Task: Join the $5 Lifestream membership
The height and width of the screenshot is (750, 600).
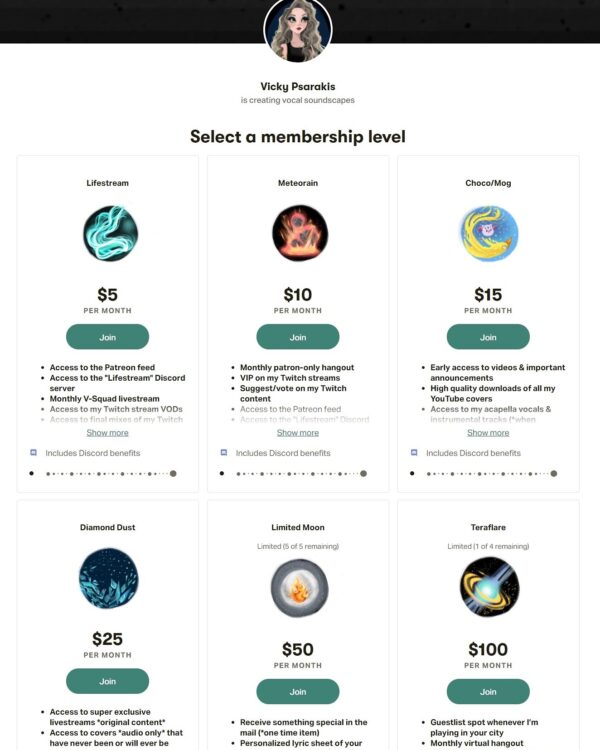Action: pos(108,337)
